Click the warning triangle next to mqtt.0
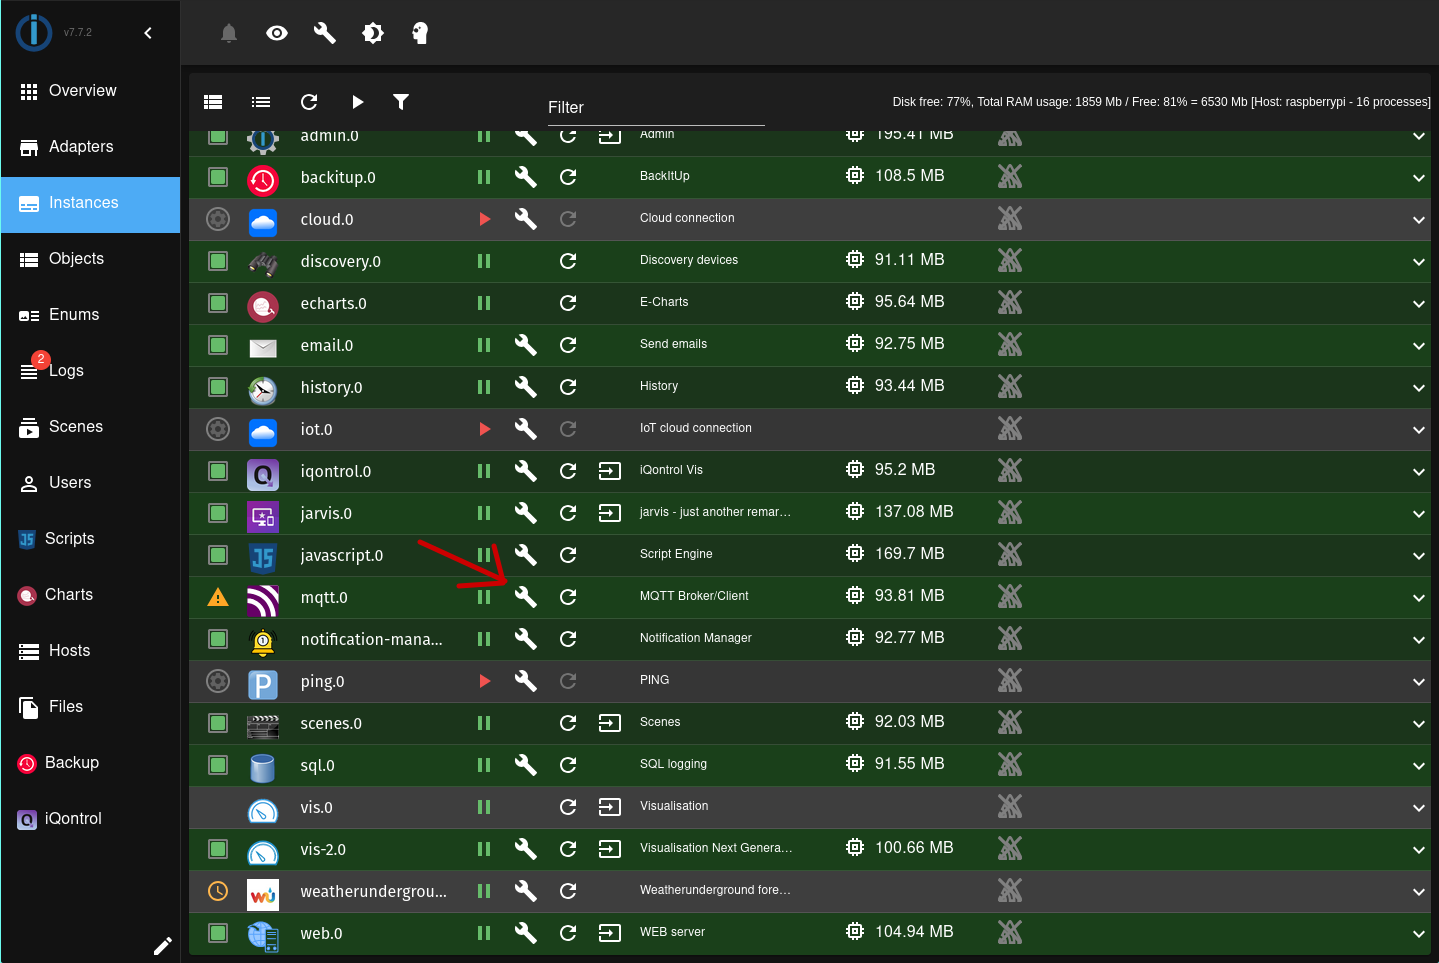1439x963 pixels. pyautogui.click(x=217, y=596)
